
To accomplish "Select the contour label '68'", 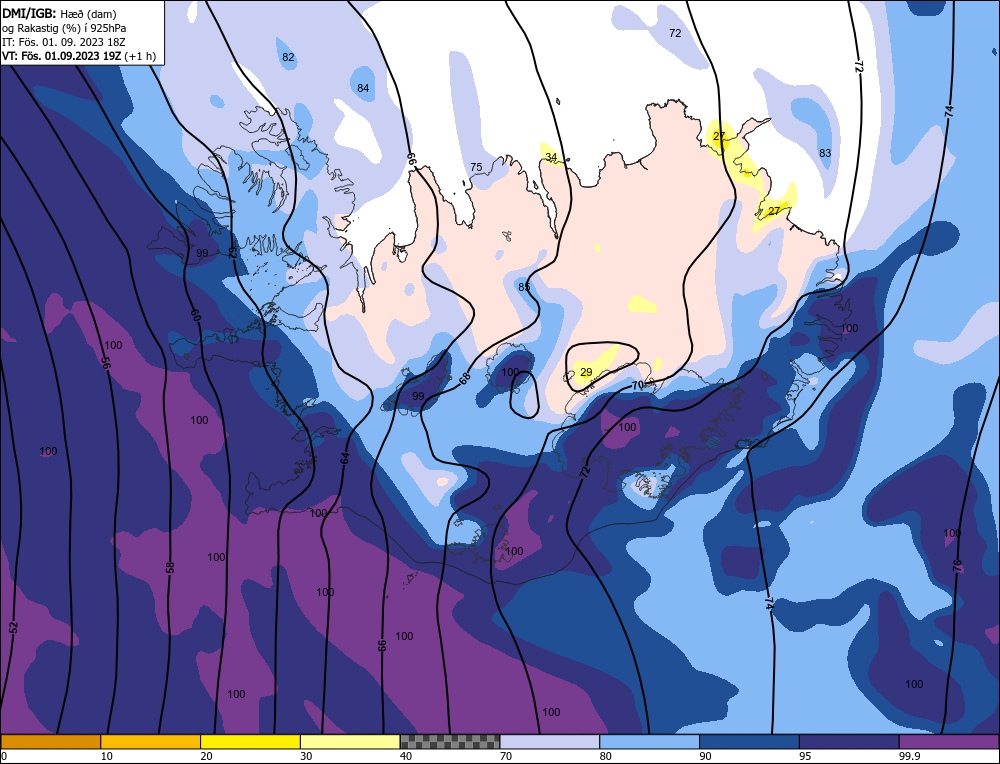I will click(x=466, y=379).
